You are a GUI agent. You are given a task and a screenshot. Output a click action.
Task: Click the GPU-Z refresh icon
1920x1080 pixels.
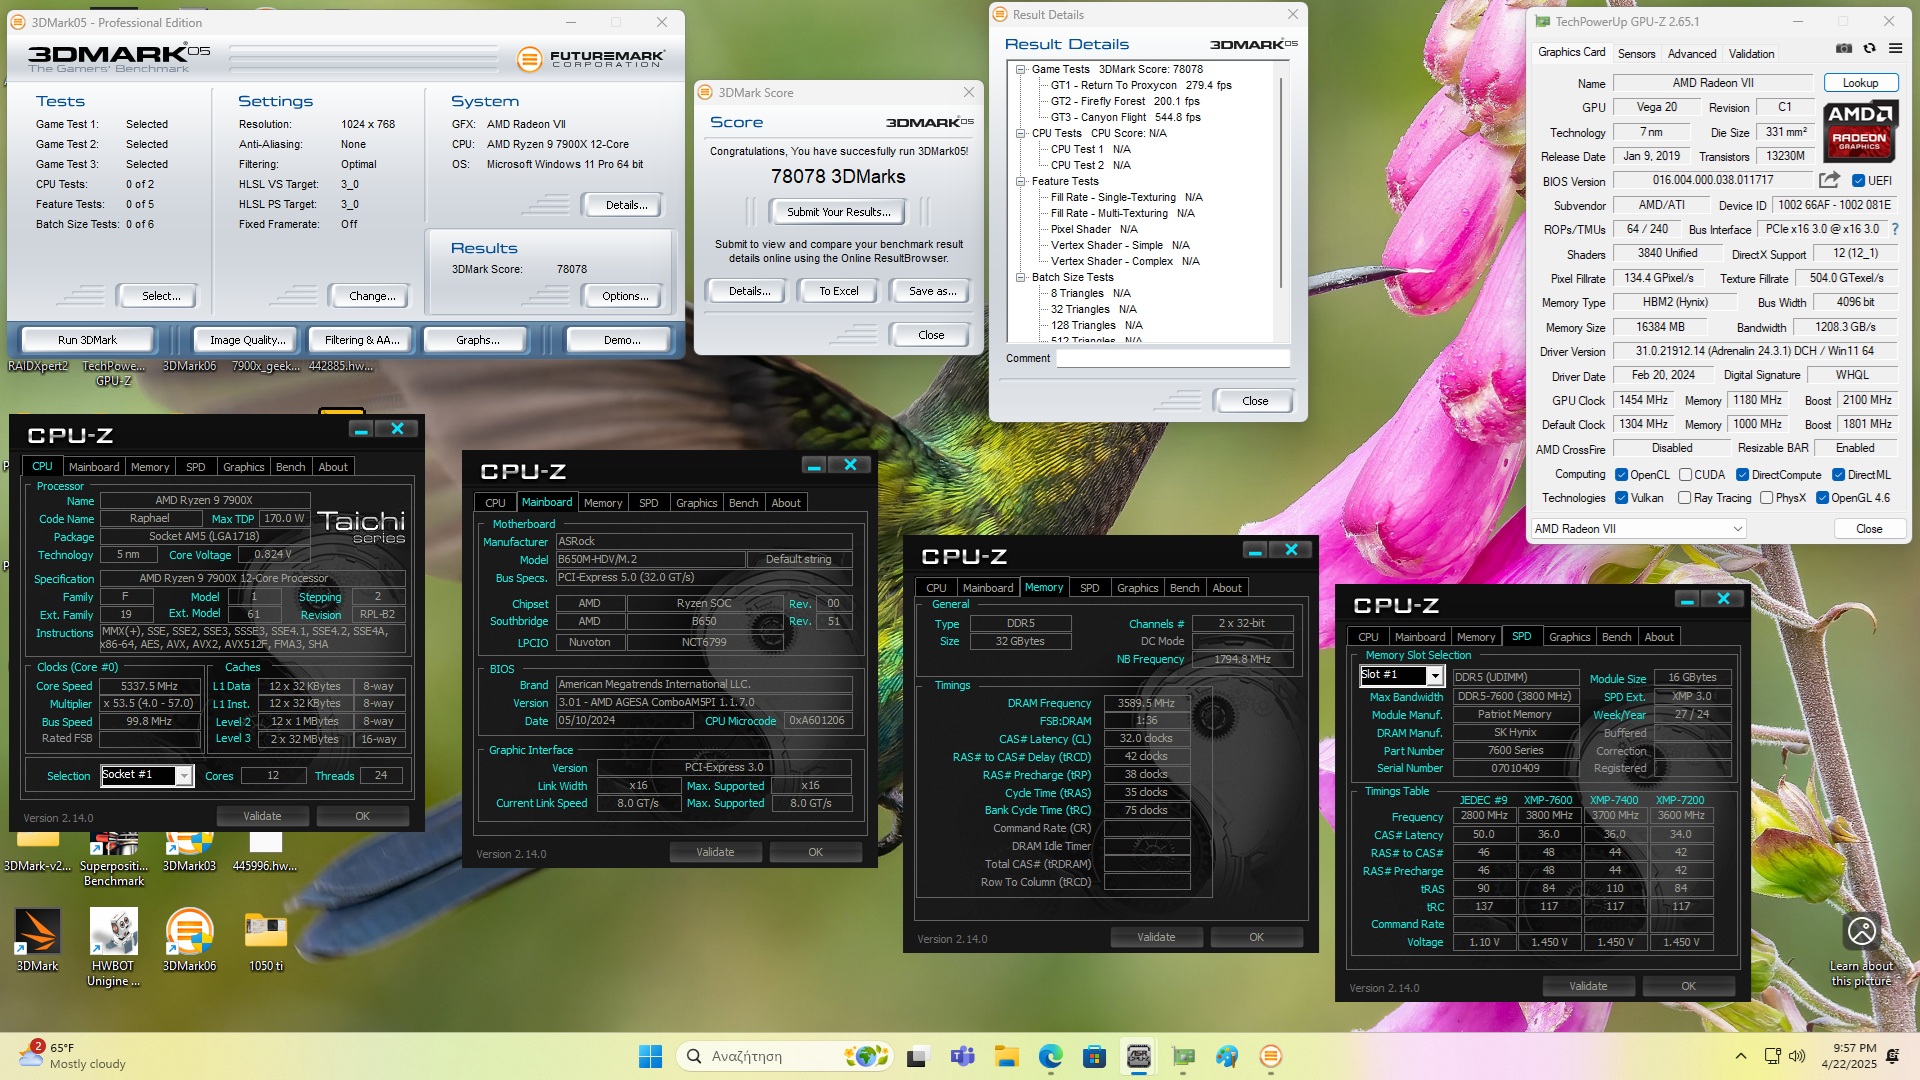pyautogui.click(x=1869, y=48)
